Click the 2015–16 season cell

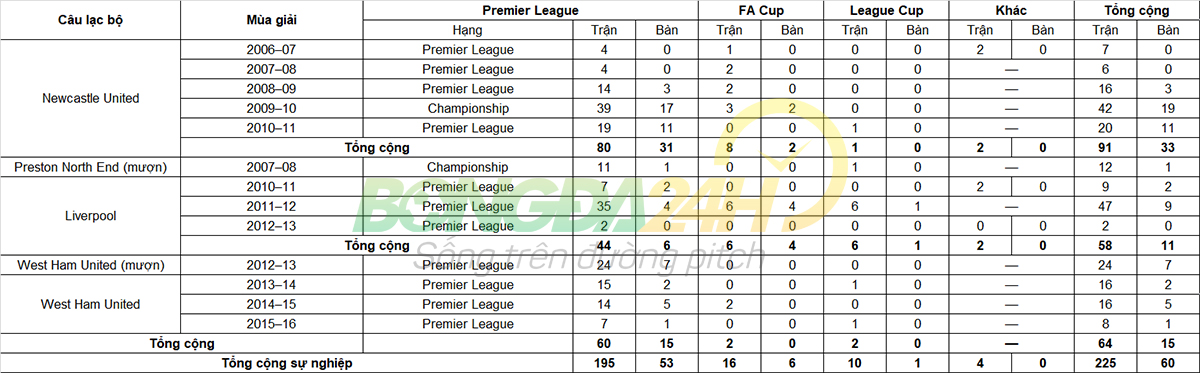click(271, 324)
